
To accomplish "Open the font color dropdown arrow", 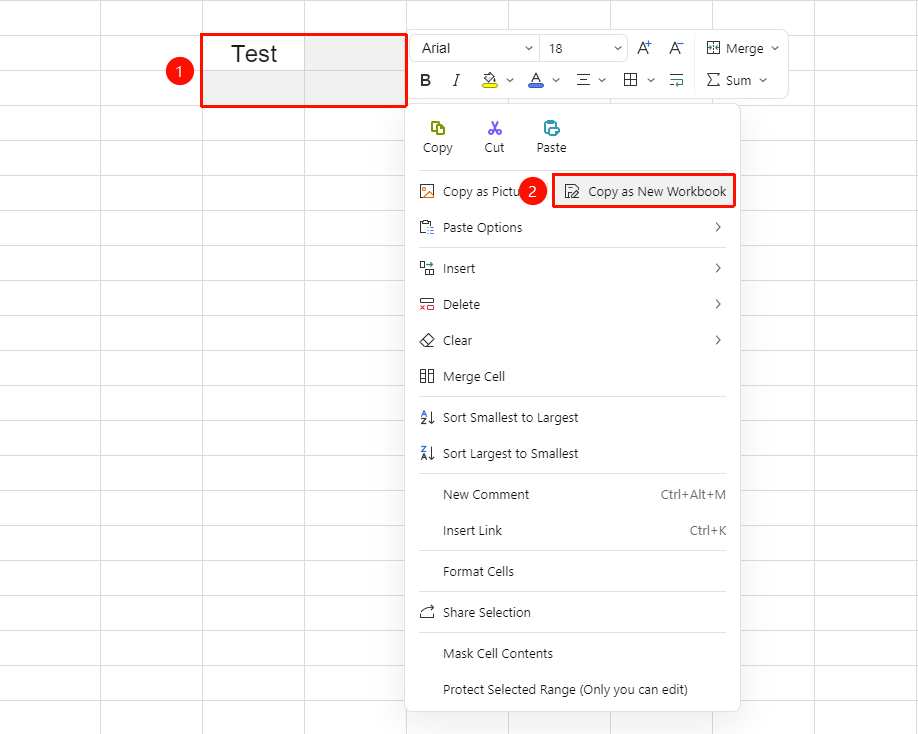I will point(556,80).
